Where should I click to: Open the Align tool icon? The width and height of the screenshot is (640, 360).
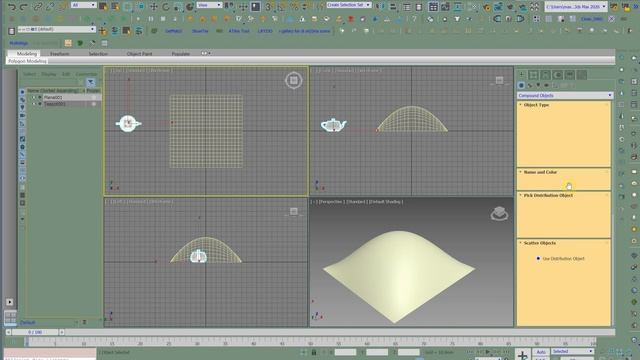(393, 7)
